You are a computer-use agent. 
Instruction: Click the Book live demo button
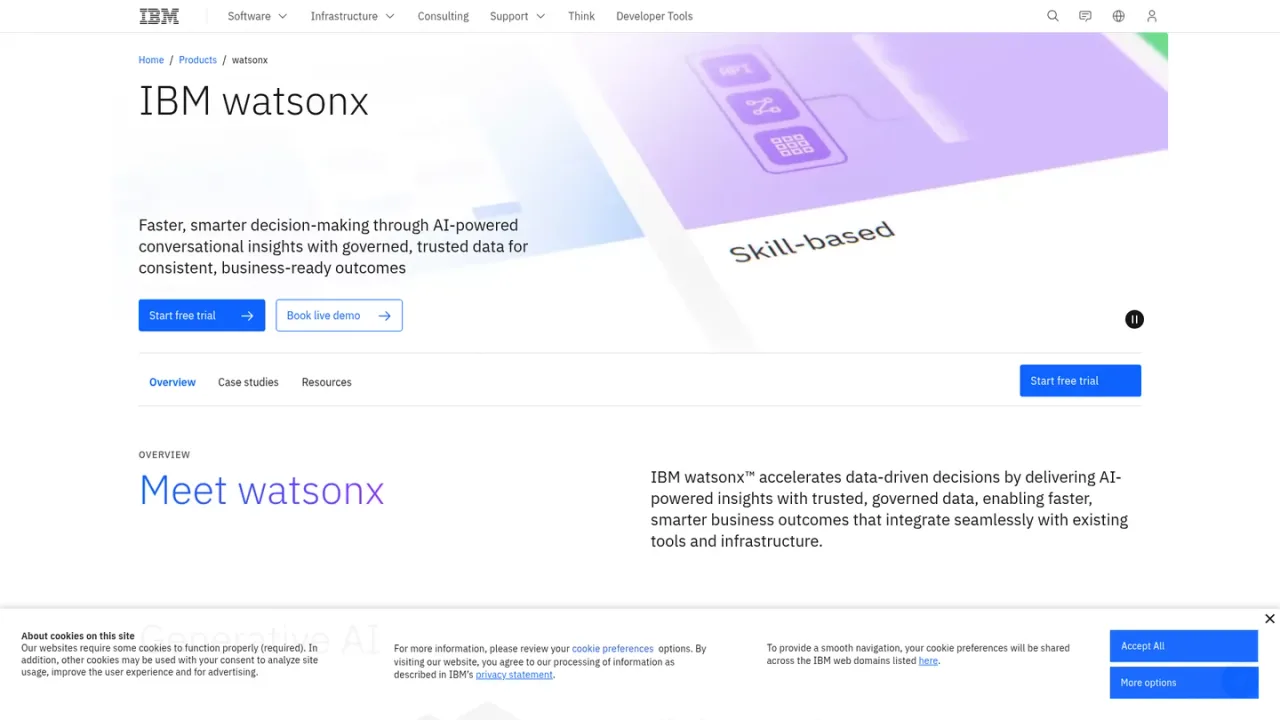(x=339, y=315)
